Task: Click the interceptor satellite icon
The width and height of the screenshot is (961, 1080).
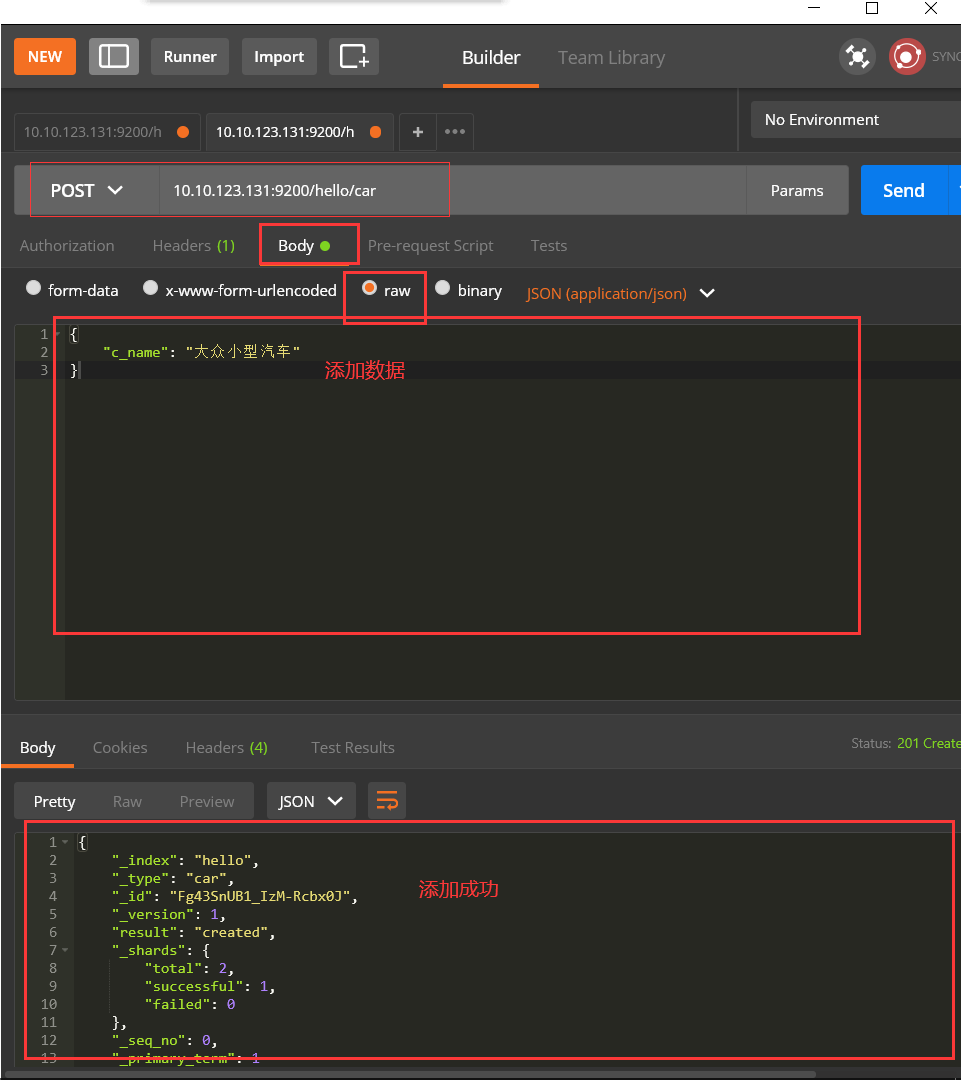Action: [857, 56]
